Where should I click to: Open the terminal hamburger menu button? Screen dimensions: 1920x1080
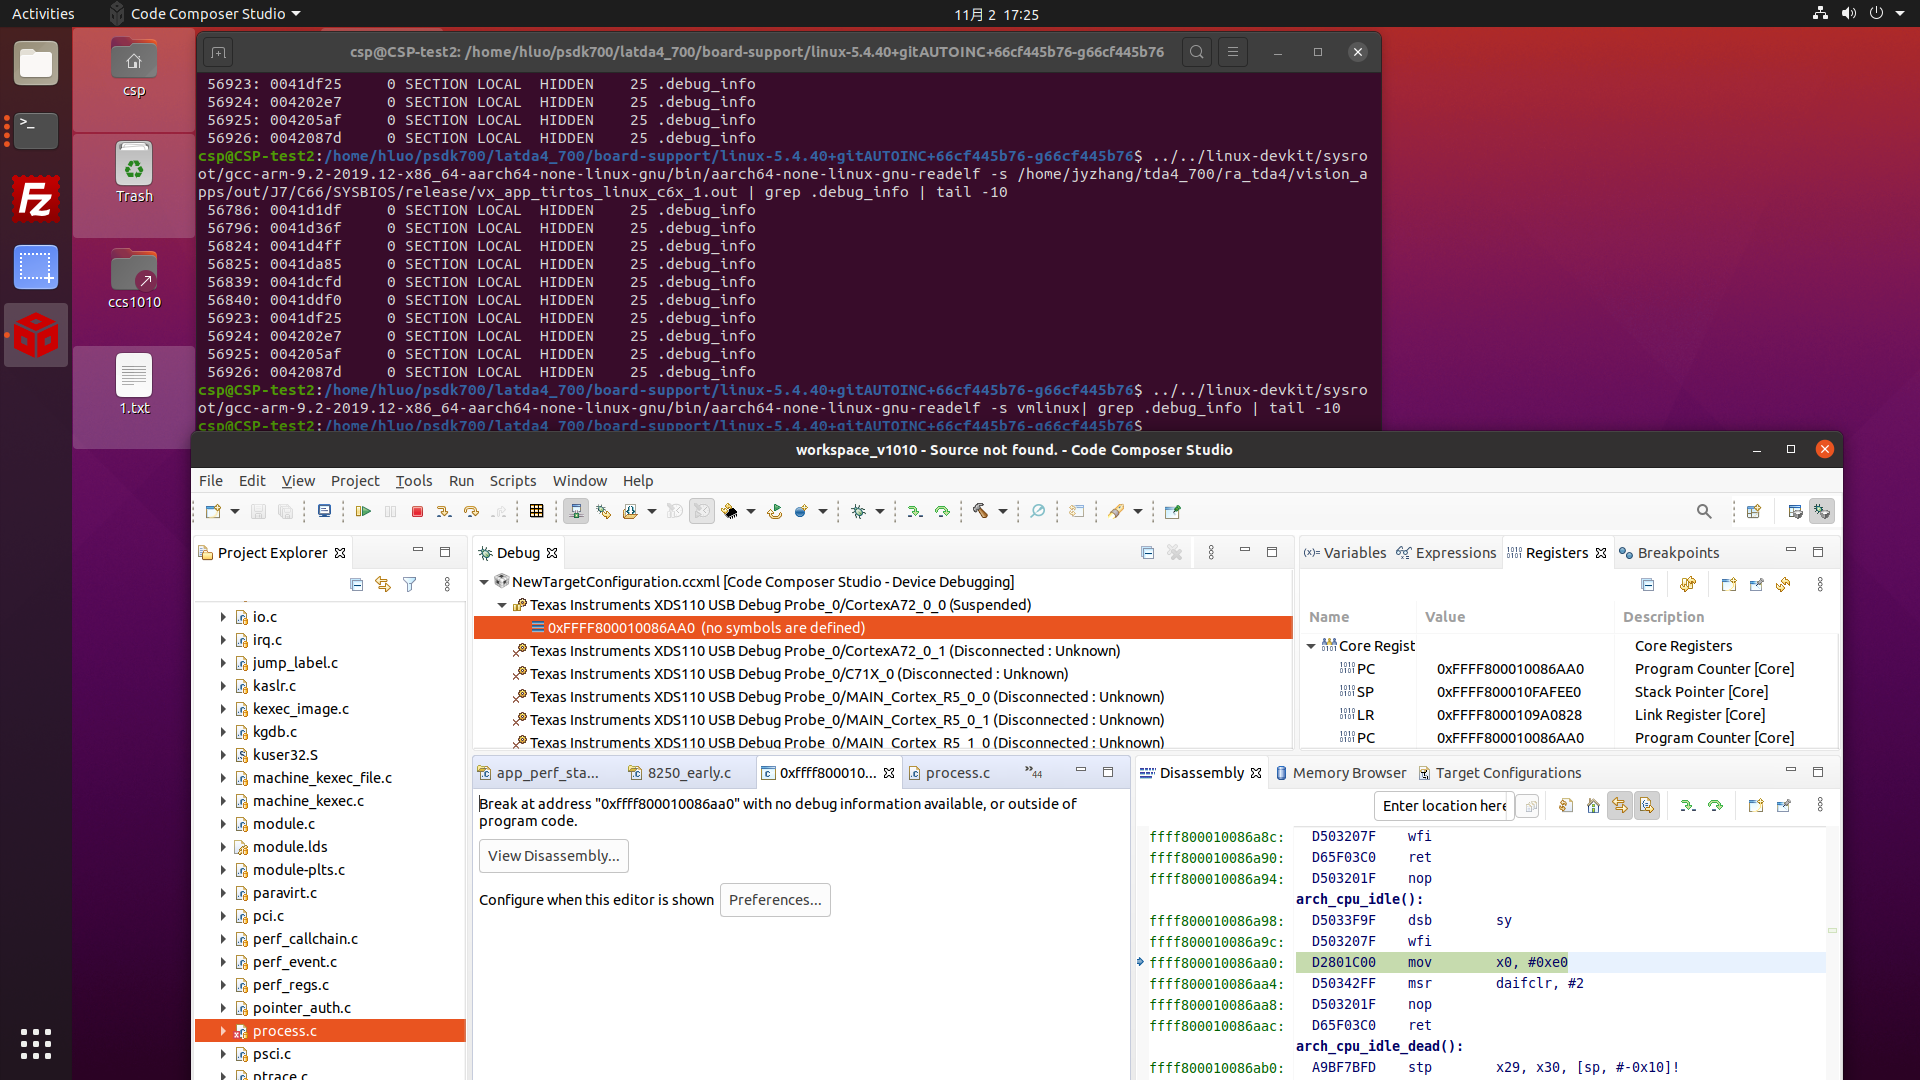coord(1233,52)
